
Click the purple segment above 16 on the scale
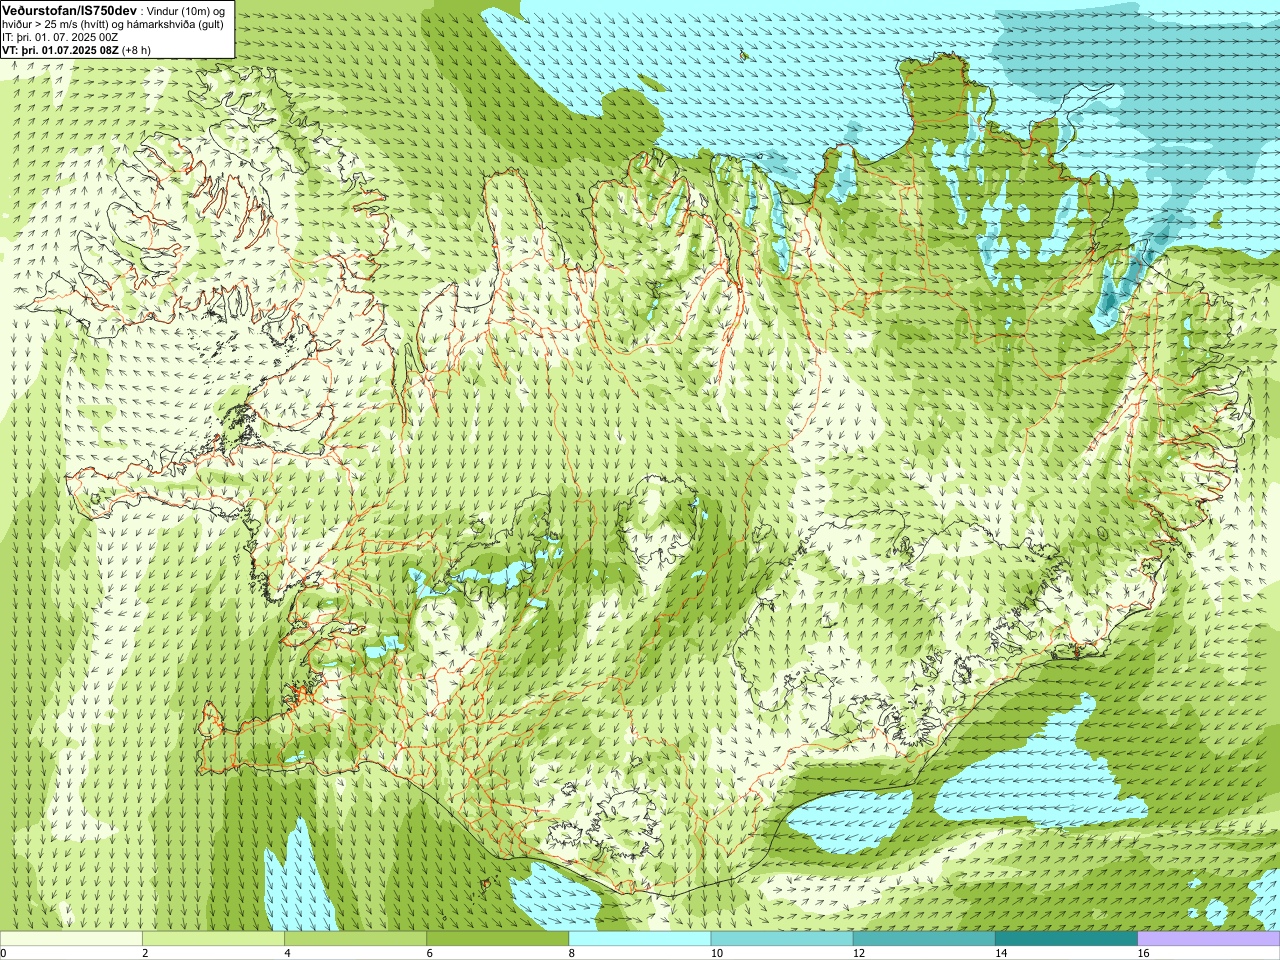point(1209,939)
